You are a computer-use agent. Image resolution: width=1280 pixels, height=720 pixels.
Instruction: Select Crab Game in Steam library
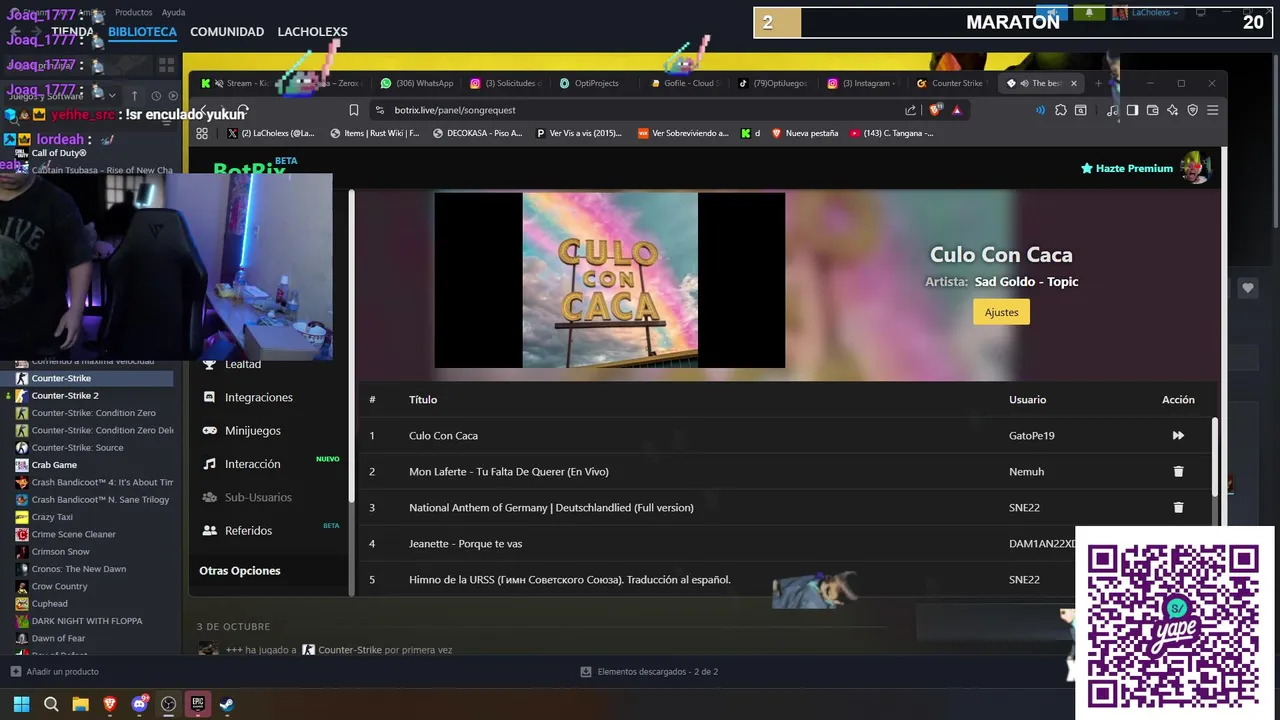(x=54, y=465)
